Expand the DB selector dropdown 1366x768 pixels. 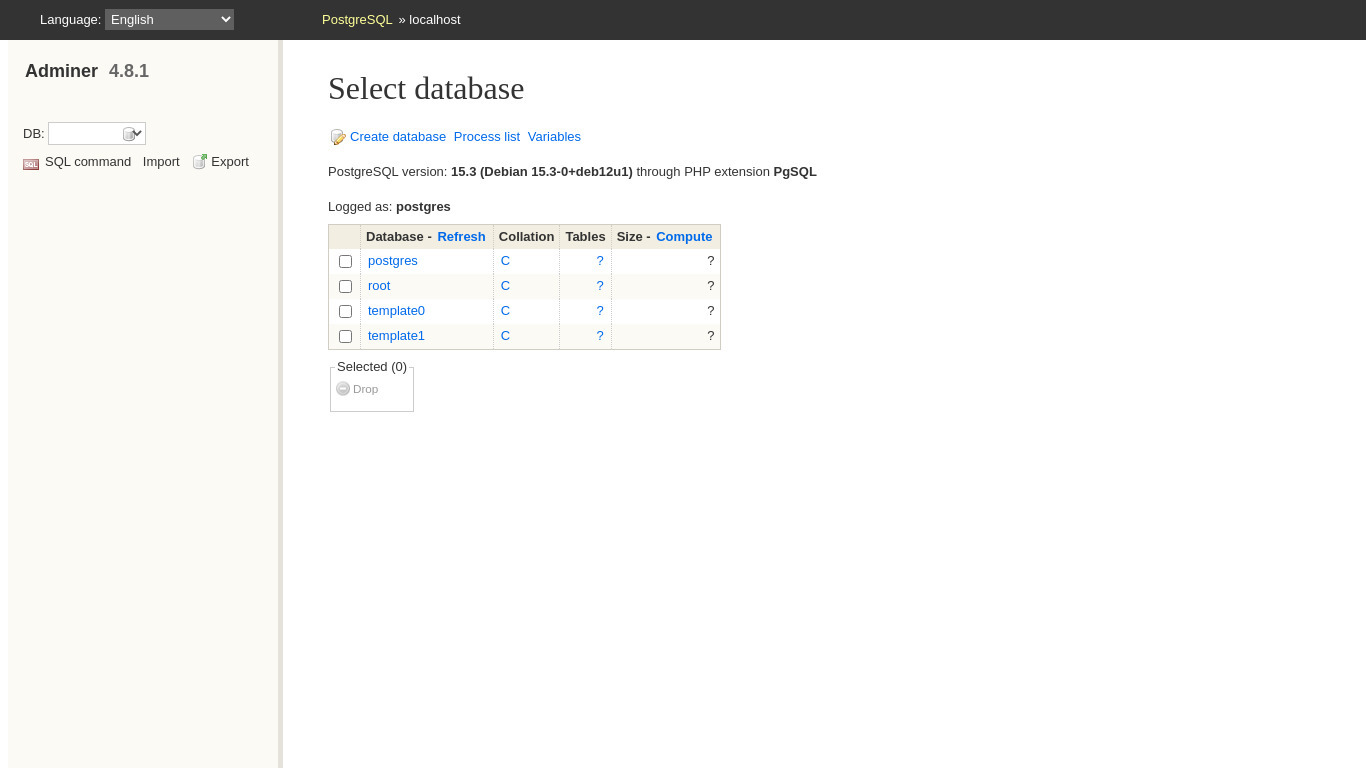(97, 133)
